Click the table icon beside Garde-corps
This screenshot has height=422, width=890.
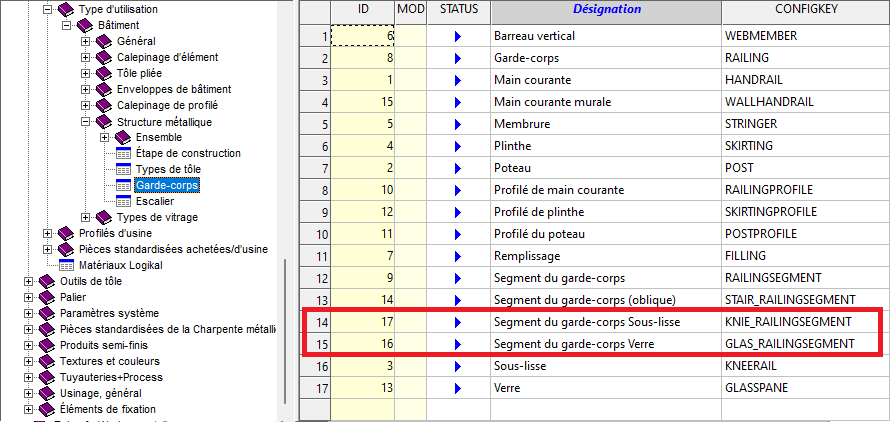pos(123,185)
